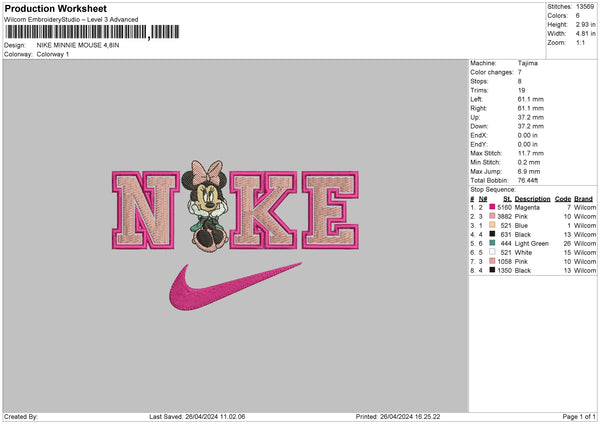The height and width of the screenshot is (424, 600).
Task: Click stitch count '3882' in row 2
Action: coord(504,217)
